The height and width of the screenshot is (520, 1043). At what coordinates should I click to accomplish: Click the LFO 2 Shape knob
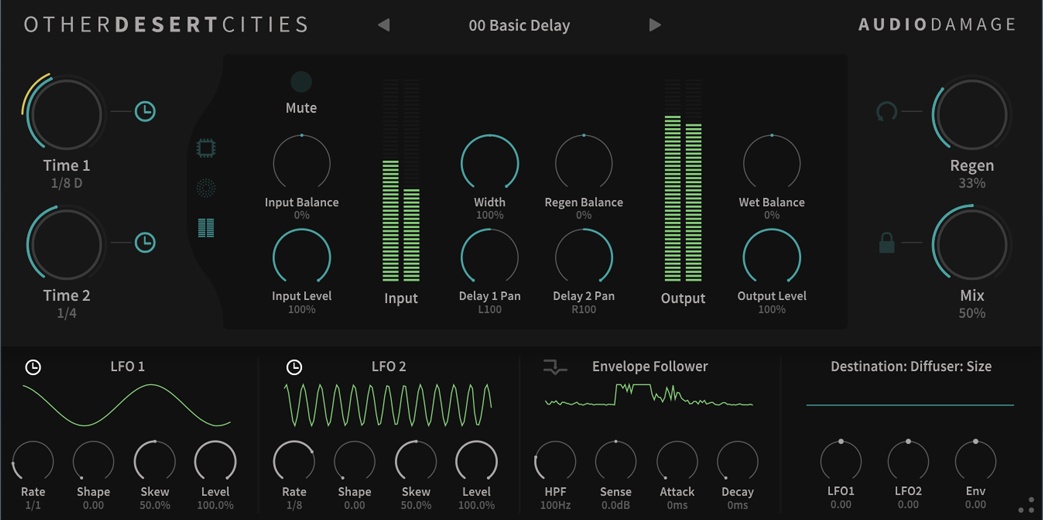[355, 461]
